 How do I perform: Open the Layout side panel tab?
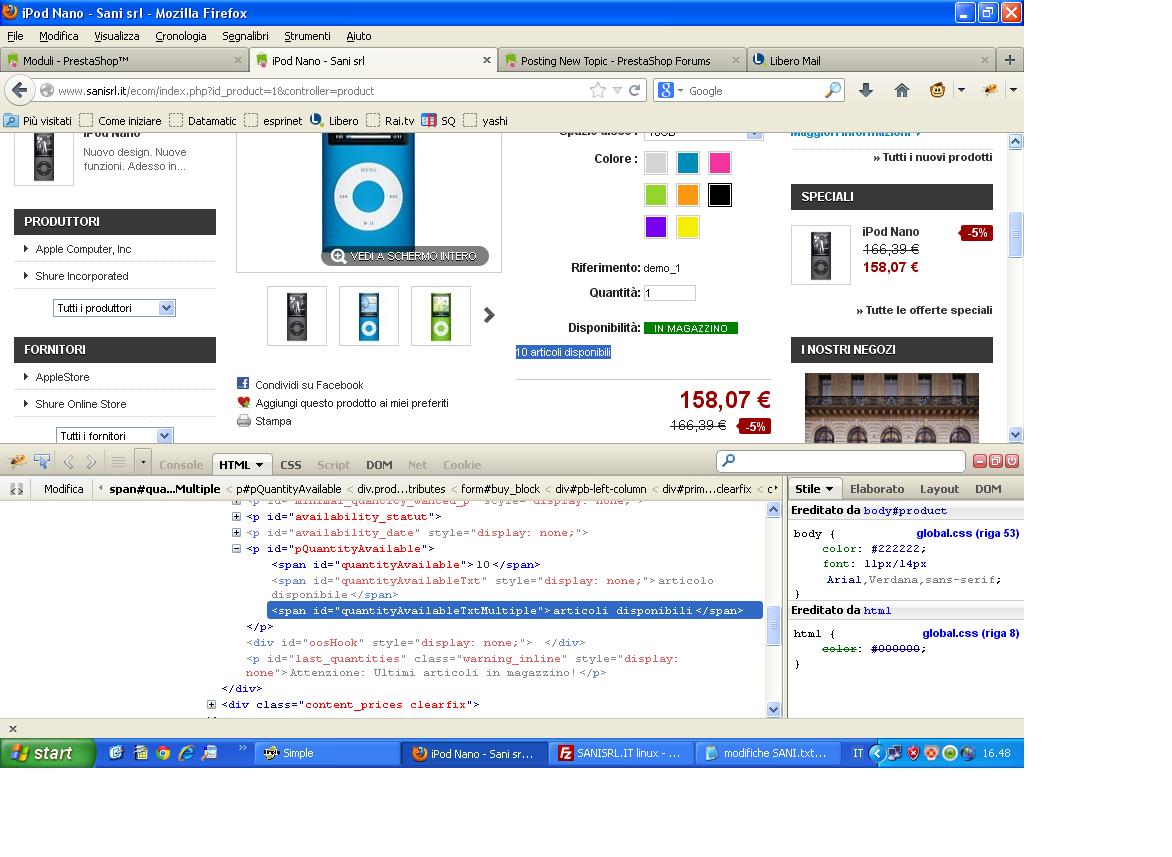939,489
